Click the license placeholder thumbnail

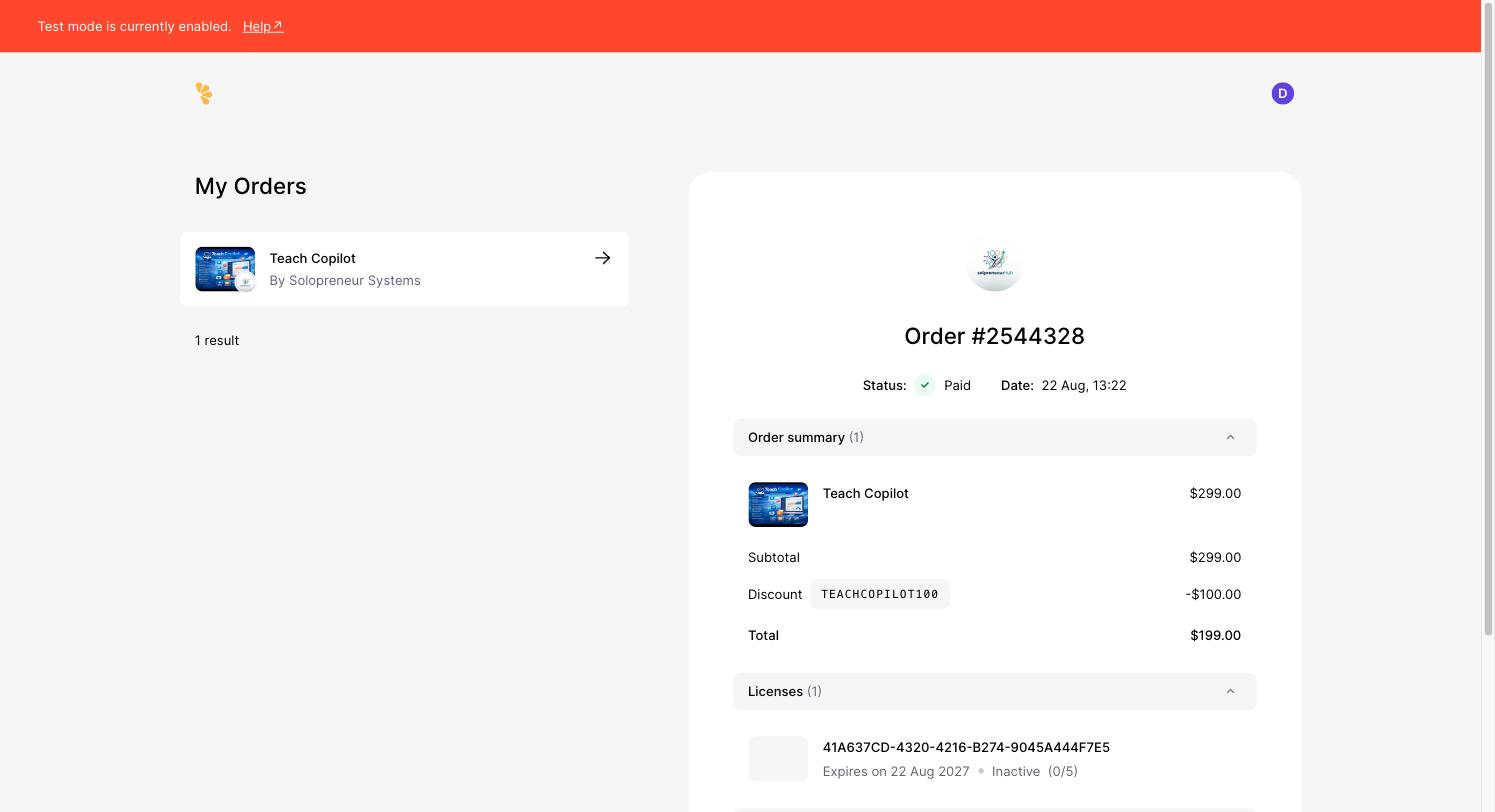pos(778,758)
